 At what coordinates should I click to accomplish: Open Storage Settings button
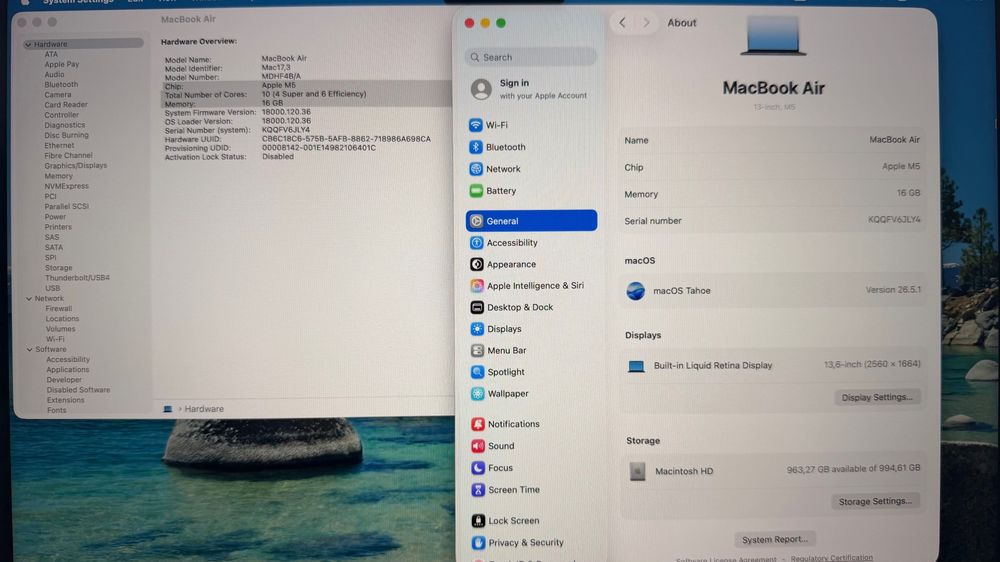point(875,501)
